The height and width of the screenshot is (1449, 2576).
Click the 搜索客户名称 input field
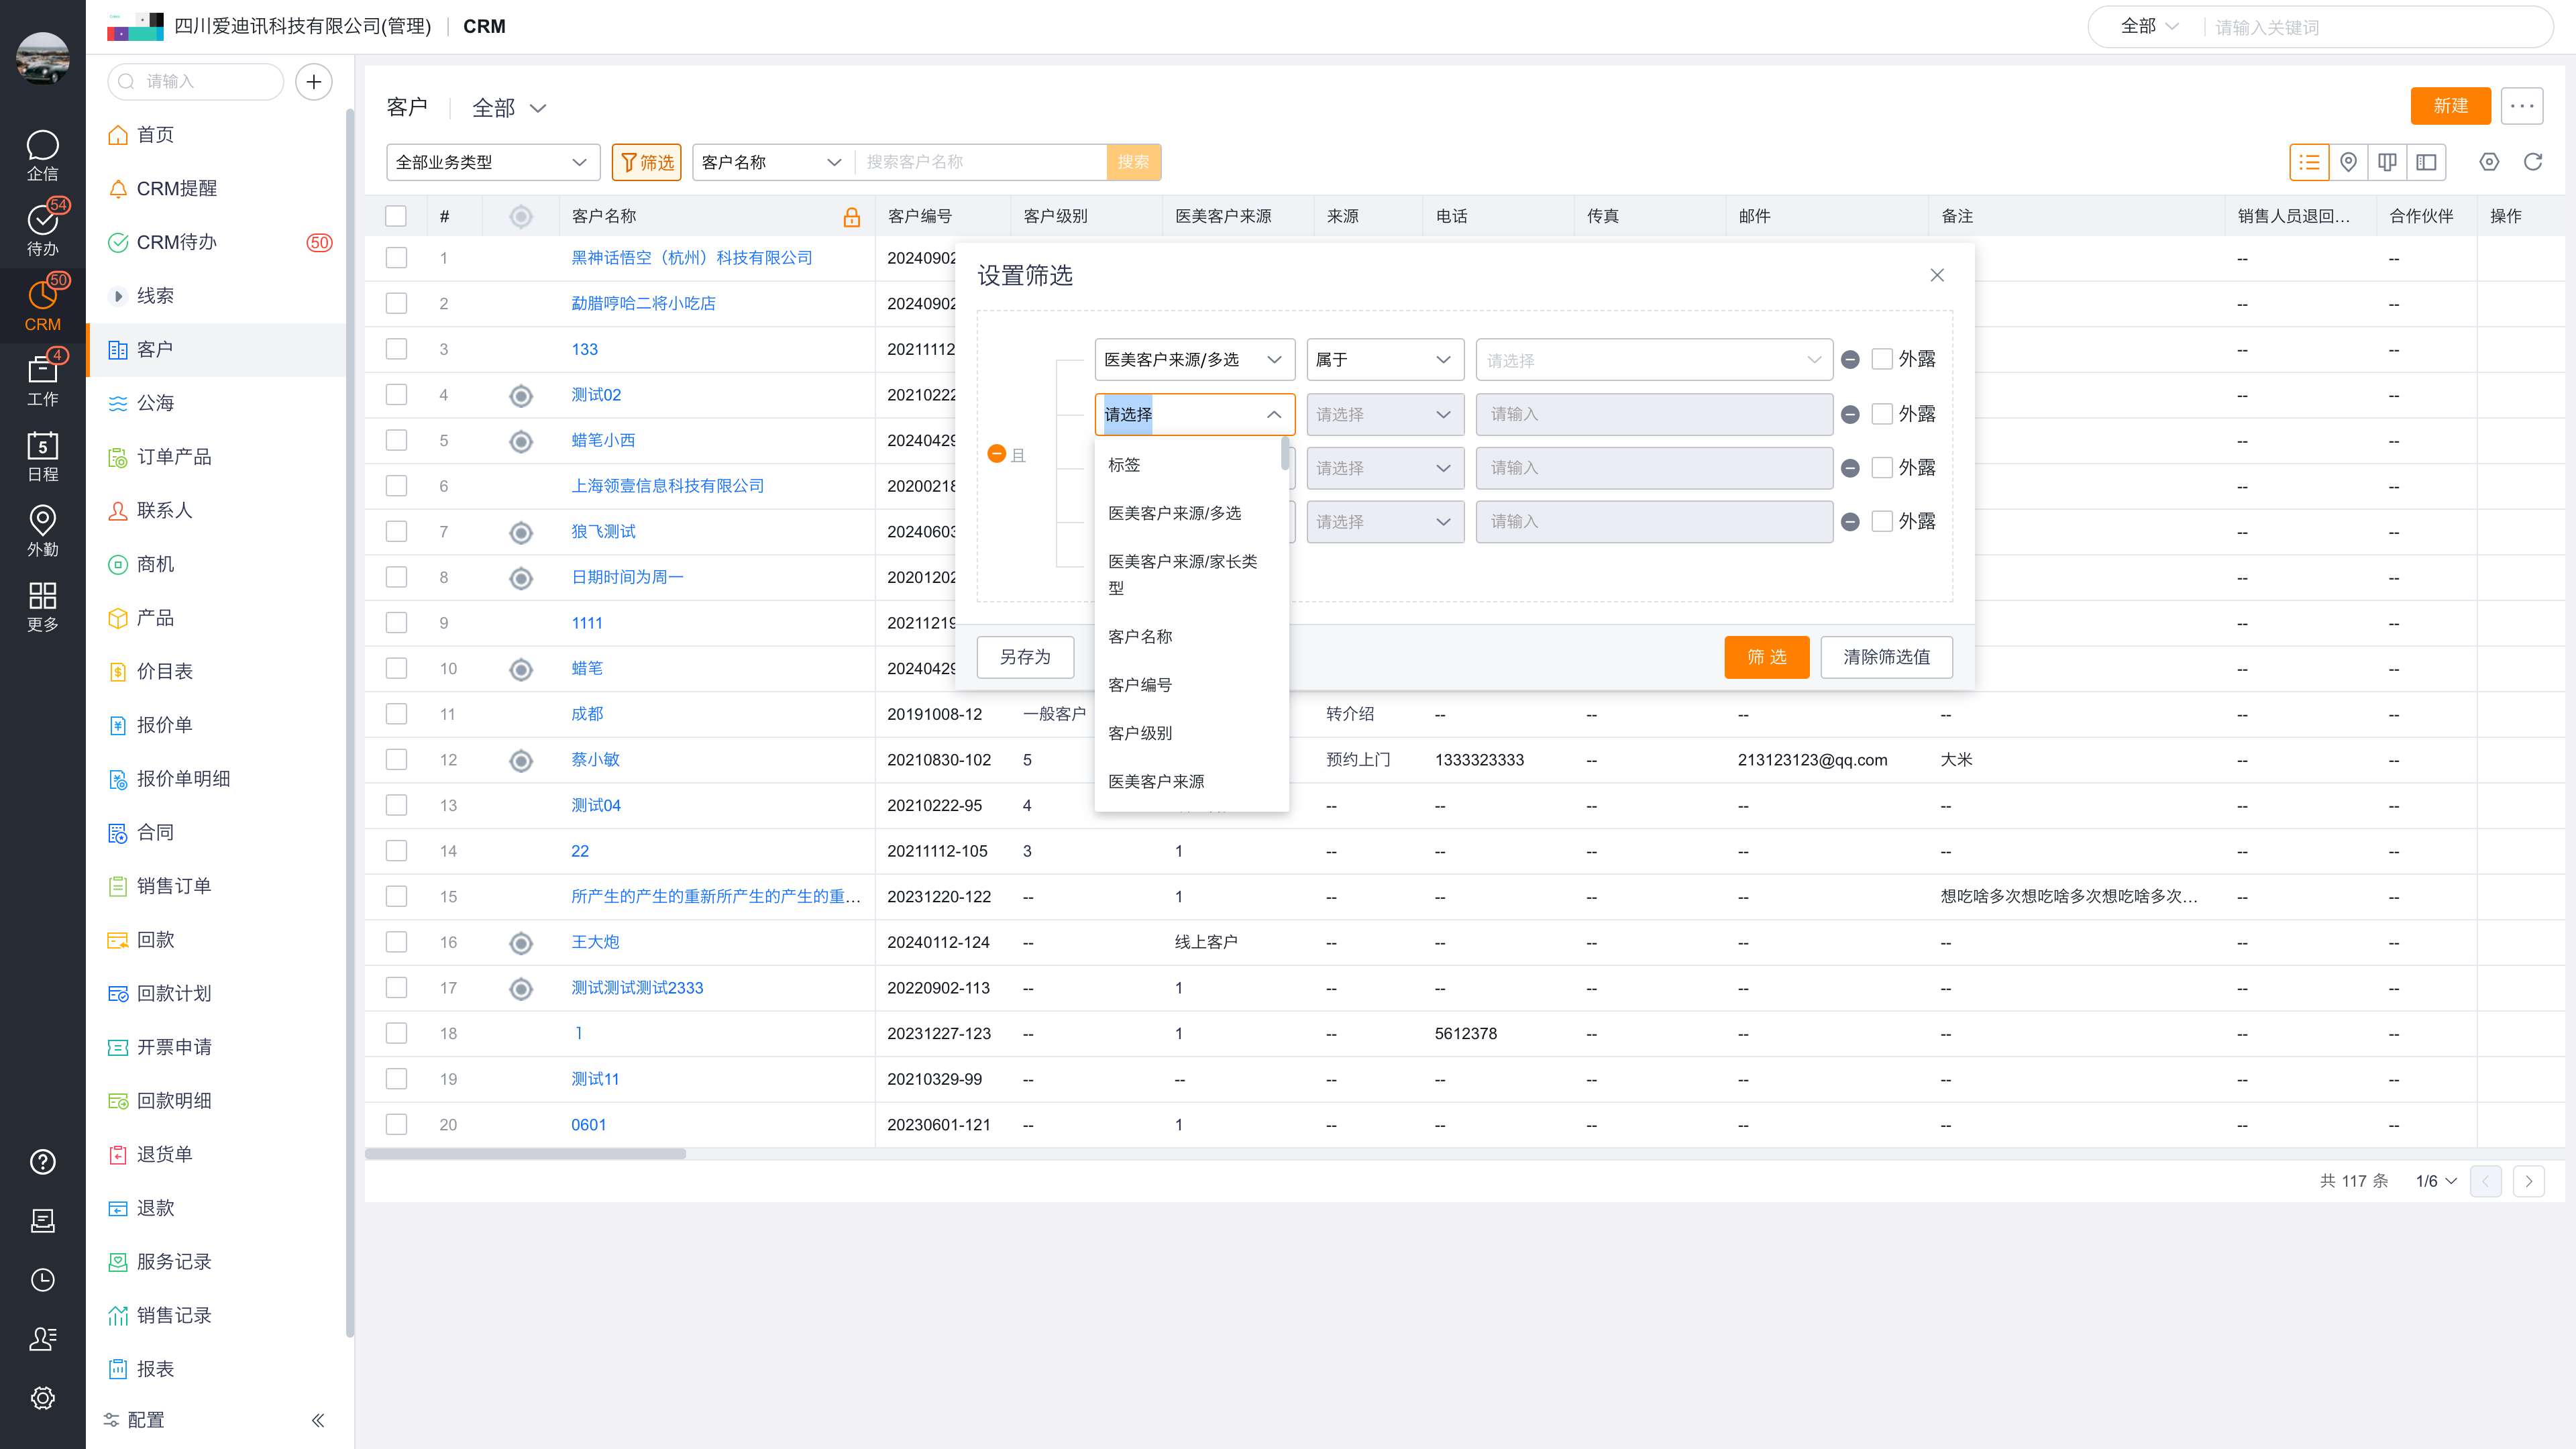[x=980, y=162]
